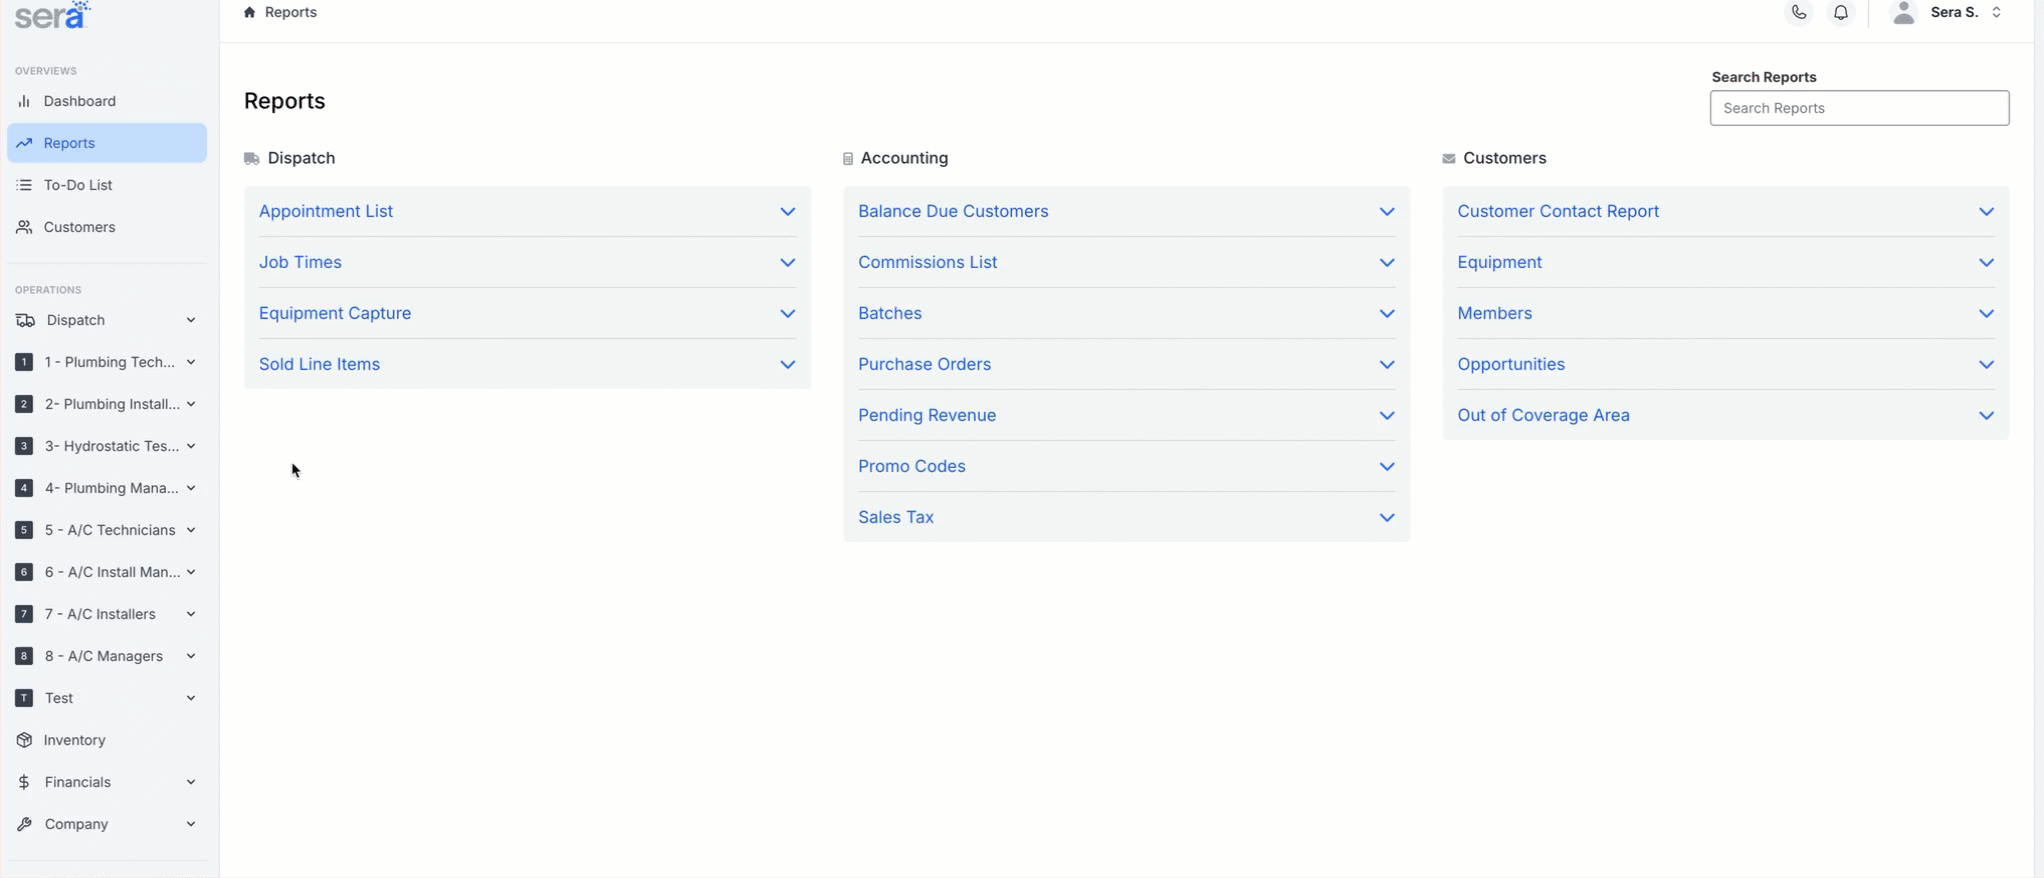Click the user avatar icon
This screenshot has width=2044, height=878.
tap(1903, 13)
